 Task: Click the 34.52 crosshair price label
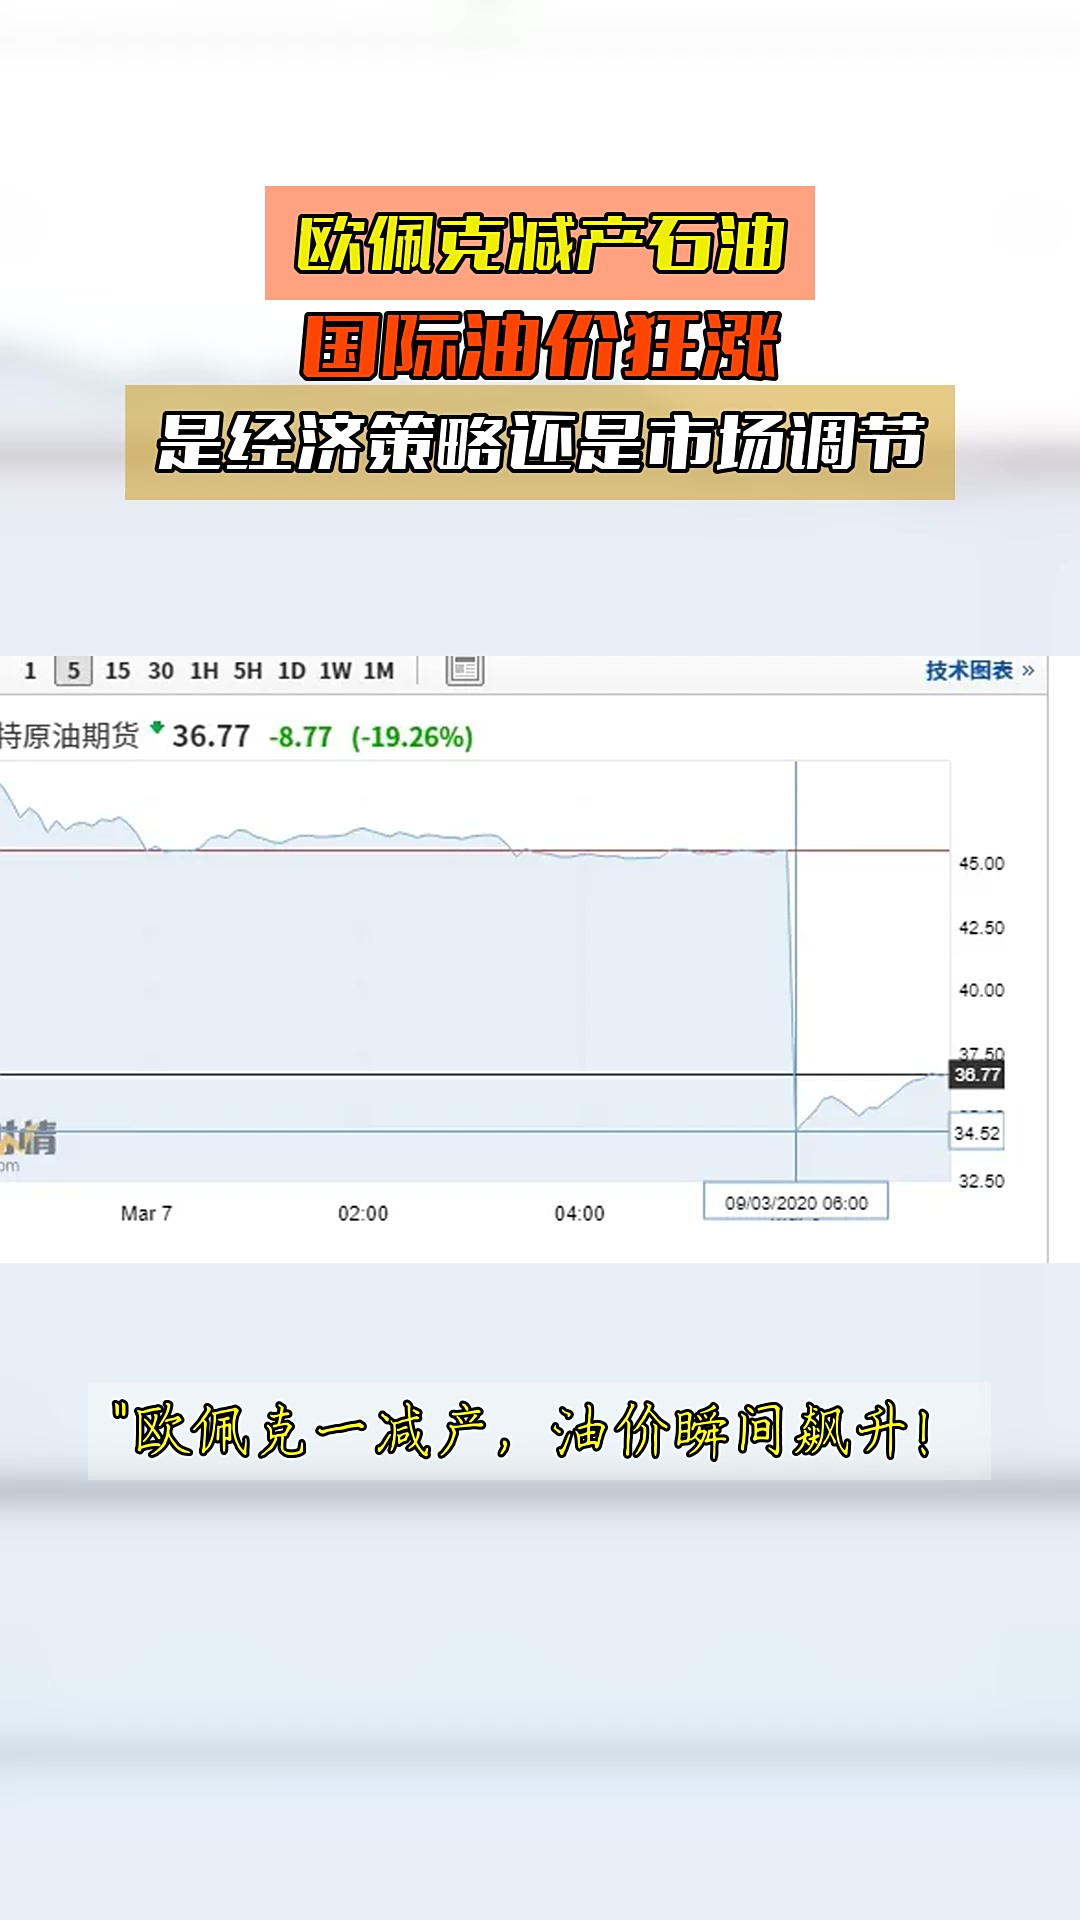[977, 1133]
